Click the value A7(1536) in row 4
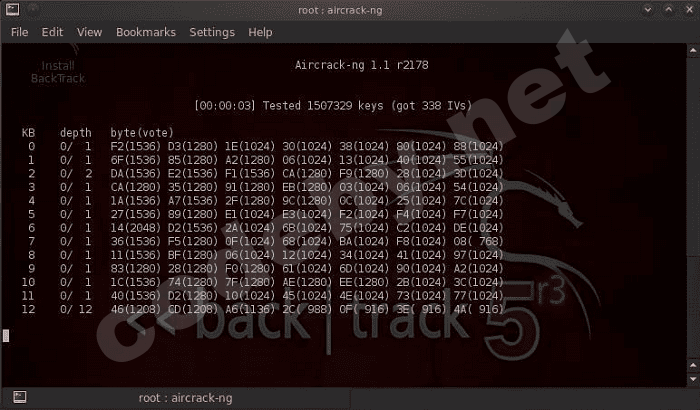 (x=193, y=201)
